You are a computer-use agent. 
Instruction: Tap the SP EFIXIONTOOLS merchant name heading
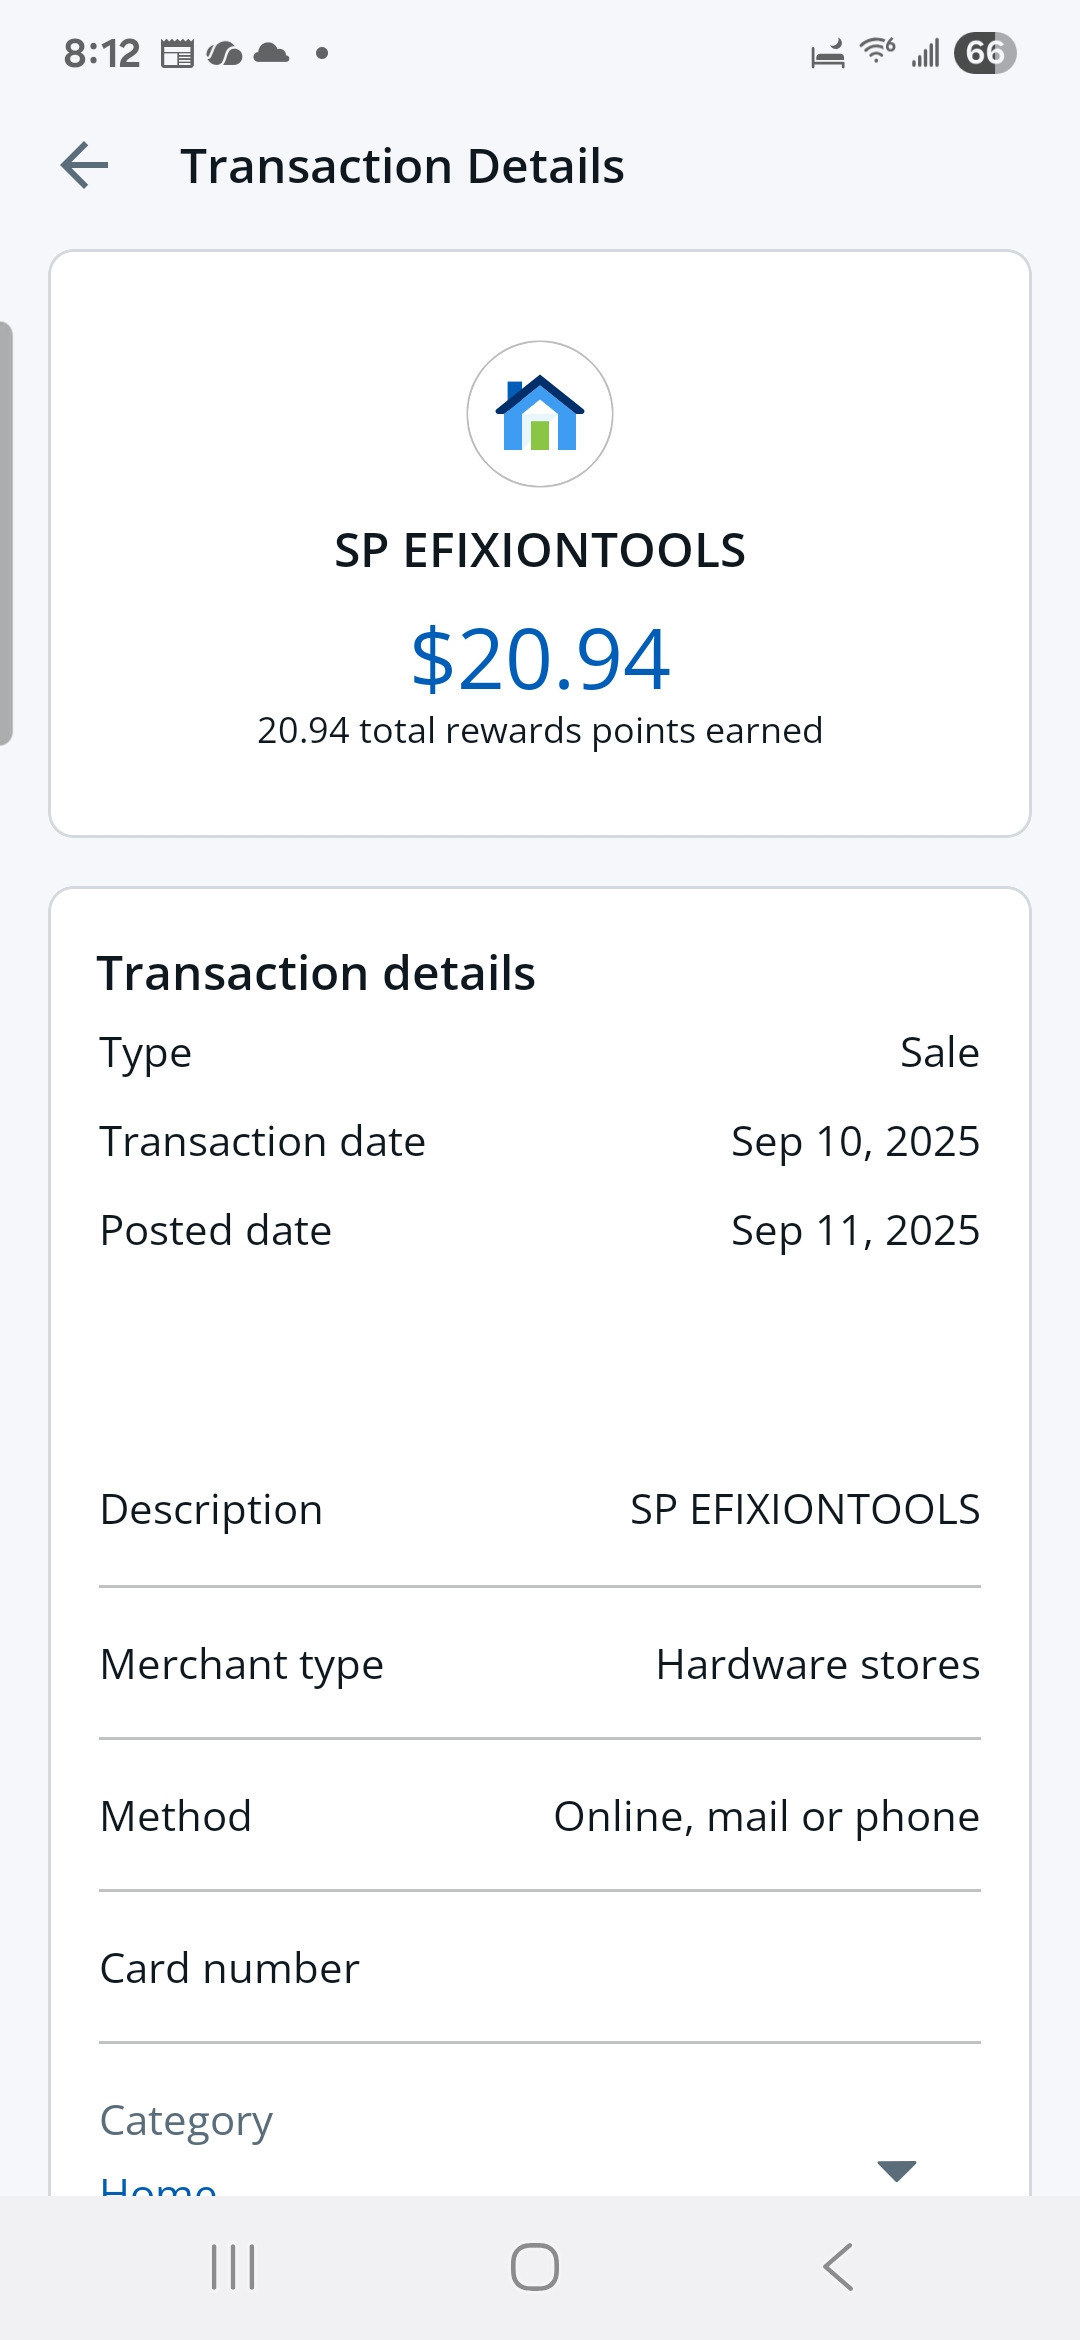tap(540, 551)
